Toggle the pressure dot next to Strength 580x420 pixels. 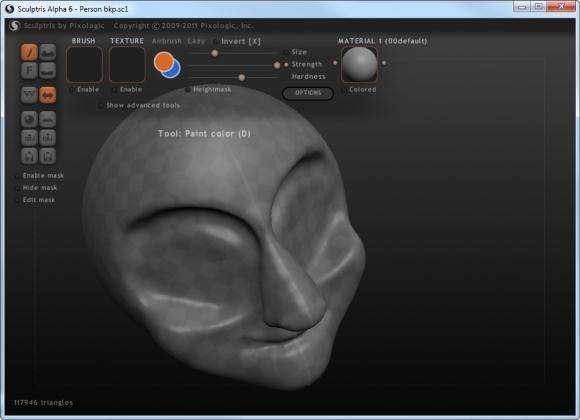point(286,64)
